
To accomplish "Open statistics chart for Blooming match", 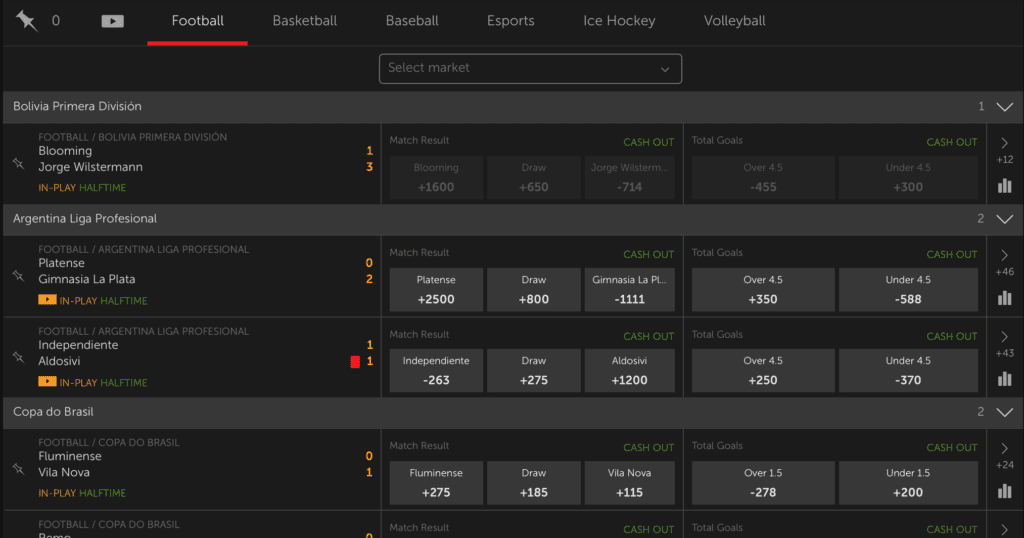I will [x=1004, y=185].
